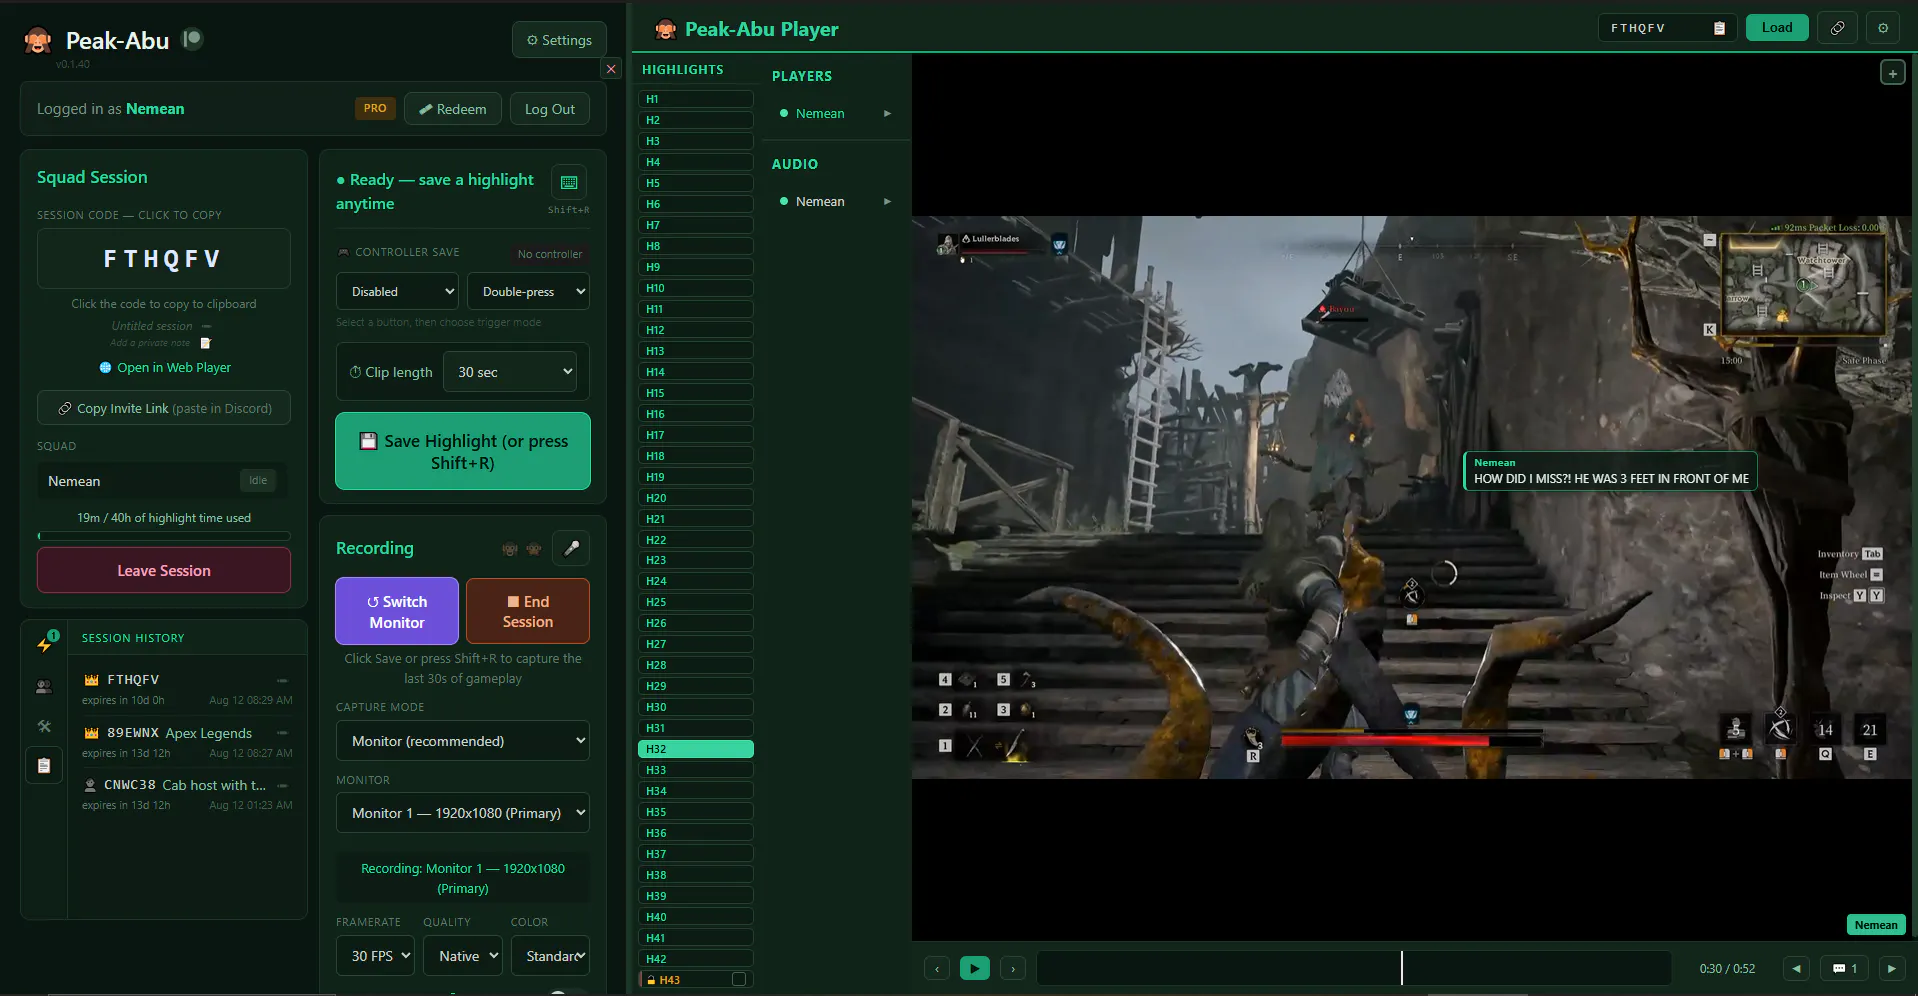
Task: Close the panel with the red X
Action: (x=611, y=69)
